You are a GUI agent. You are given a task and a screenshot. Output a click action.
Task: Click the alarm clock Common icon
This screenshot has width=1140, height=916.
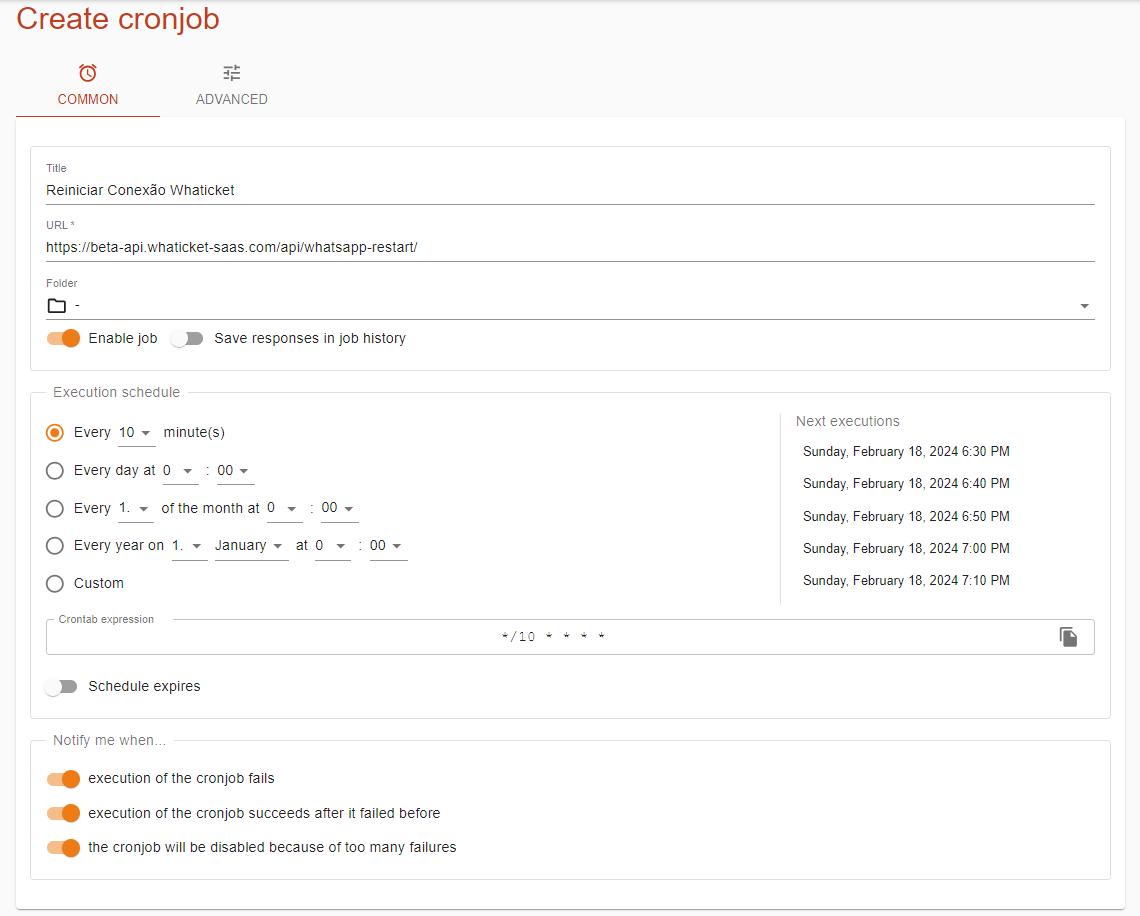point(88,73)
